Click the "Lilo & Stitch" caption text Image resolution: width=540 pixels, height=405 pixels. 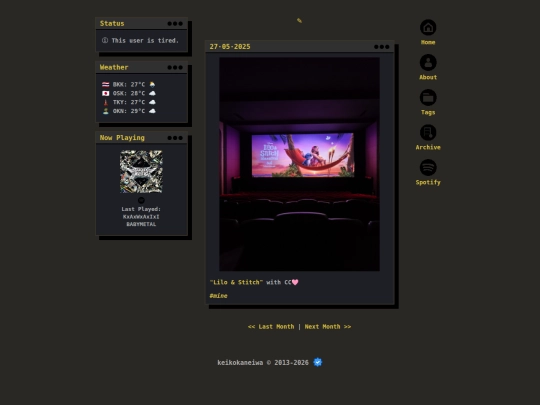click(x=236, y=282)
